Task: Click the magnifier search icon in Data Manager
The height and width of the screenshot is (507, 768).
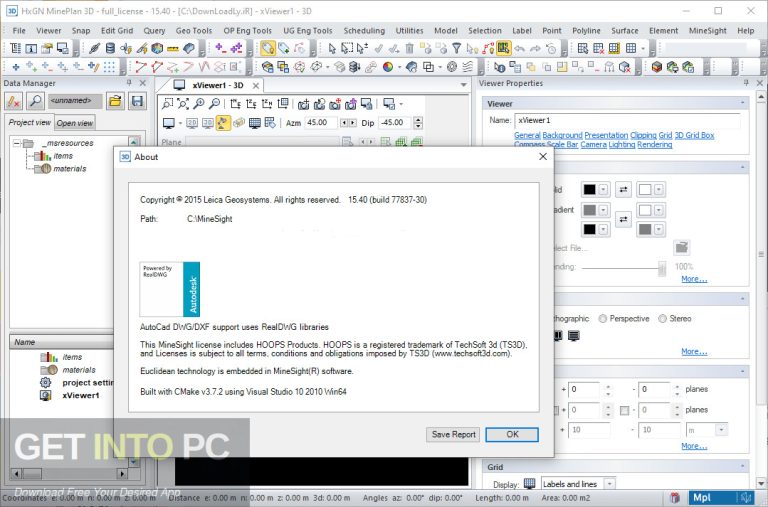Action: (x=35, y=101)
